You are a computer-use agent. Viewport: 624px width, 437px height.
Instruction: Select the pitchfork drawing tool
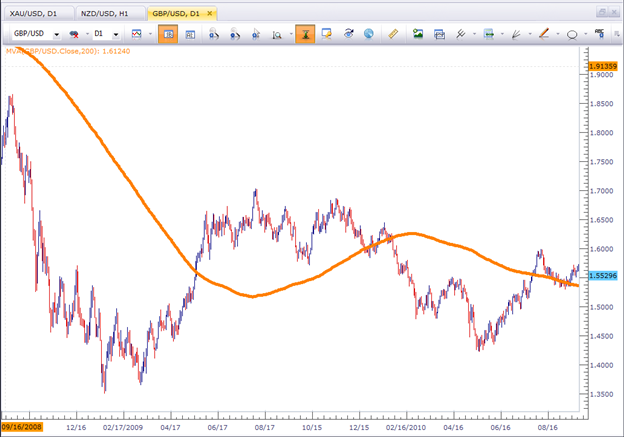pos(461,34)
